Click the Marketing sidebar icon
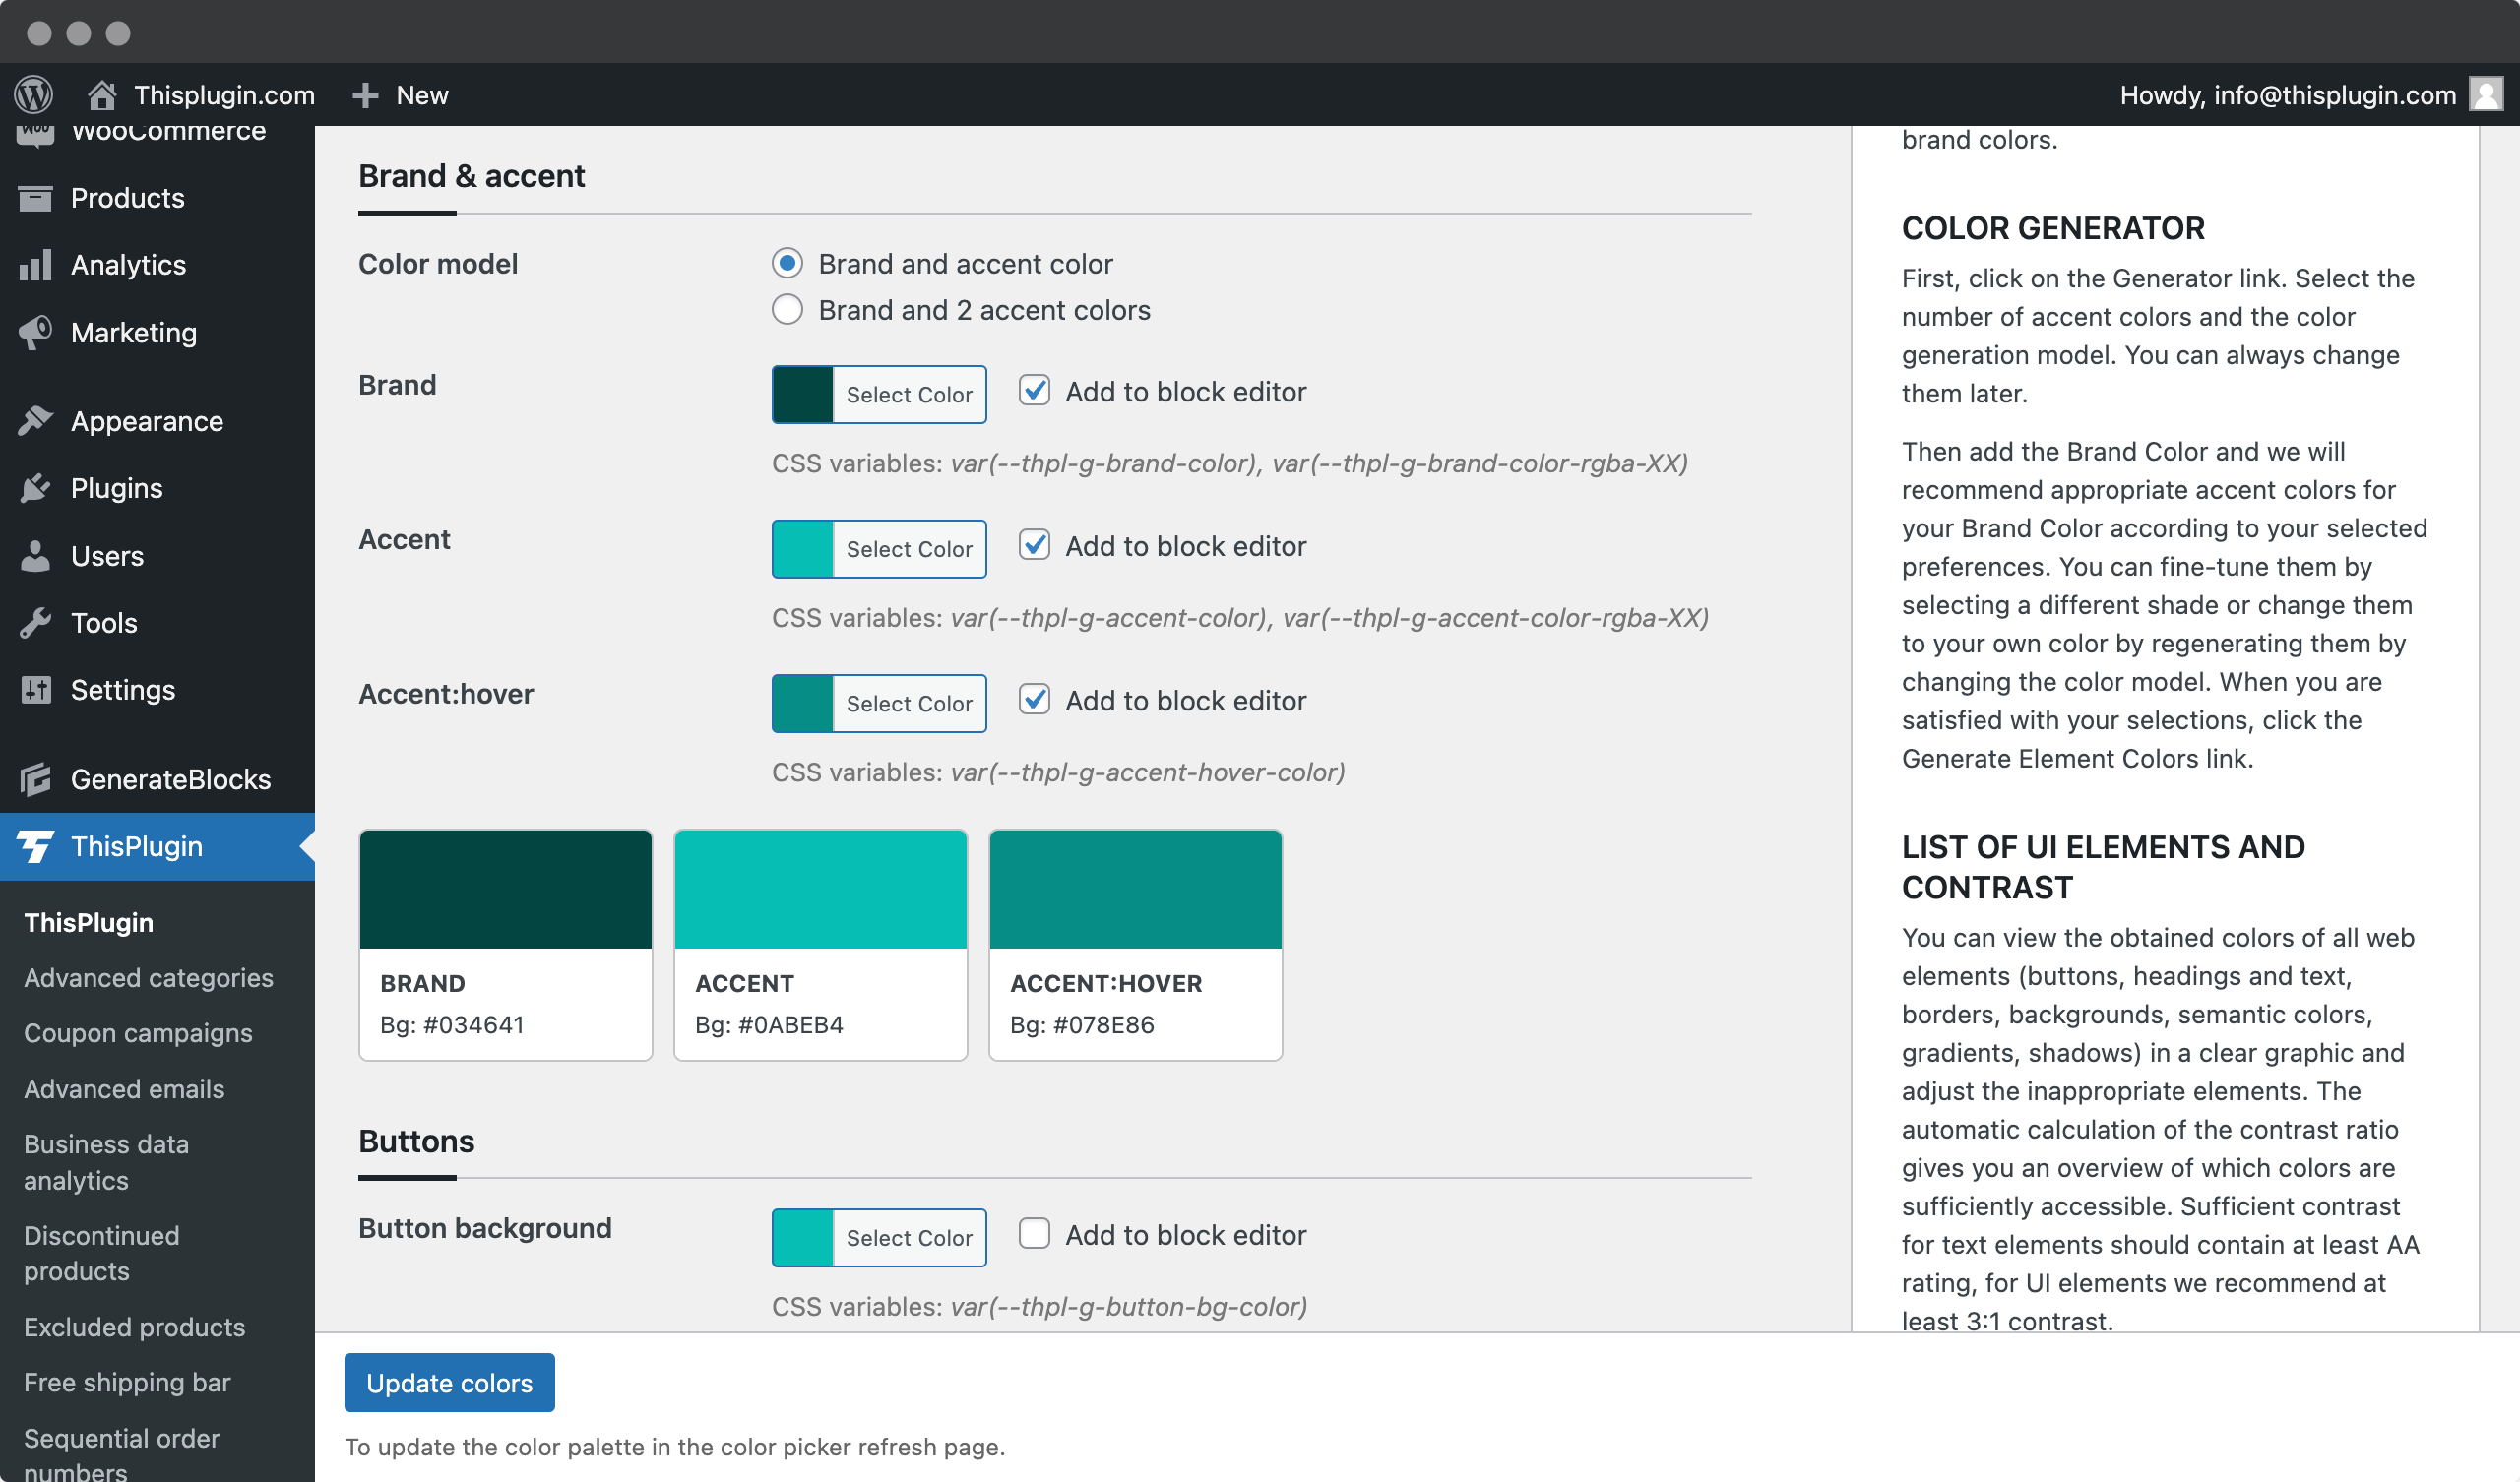 (x=35, y=334)
